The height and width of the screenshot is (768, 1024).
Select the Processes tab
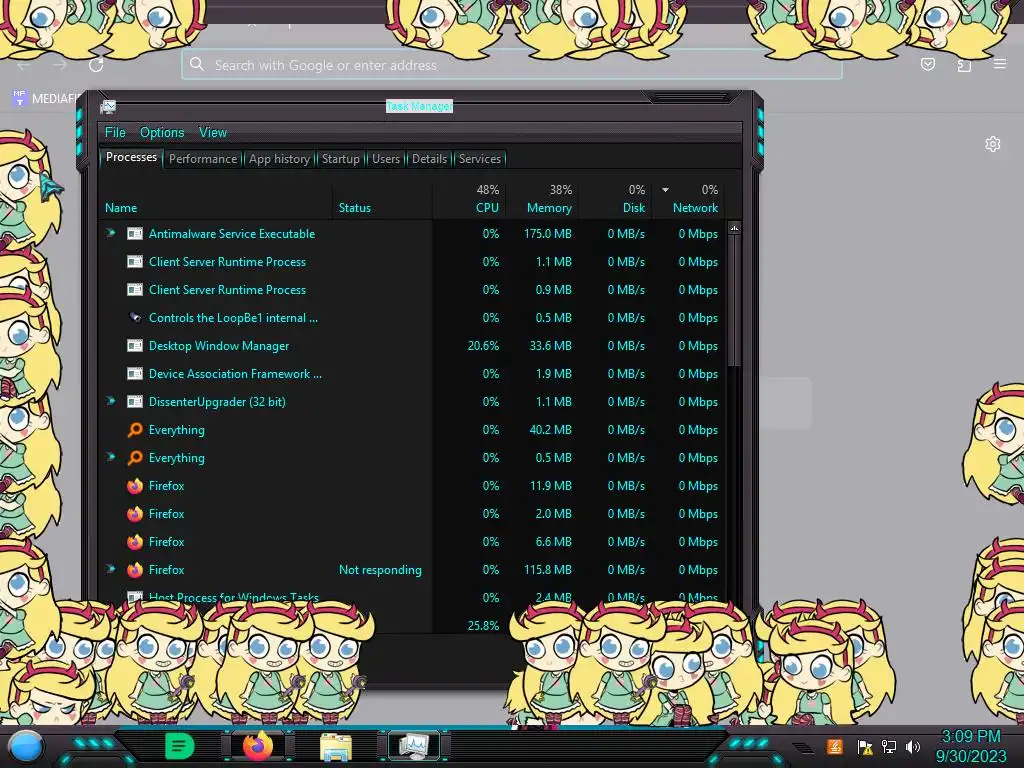pyautogui.click(x=131, y=157)
